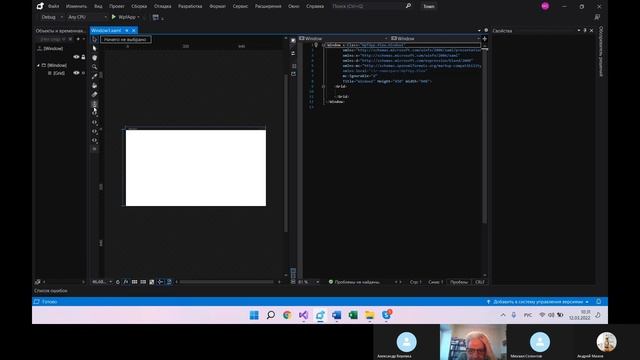Collapse the [Window] tree node
Viewport: 640px width, 360px height.
coord(38,65)
